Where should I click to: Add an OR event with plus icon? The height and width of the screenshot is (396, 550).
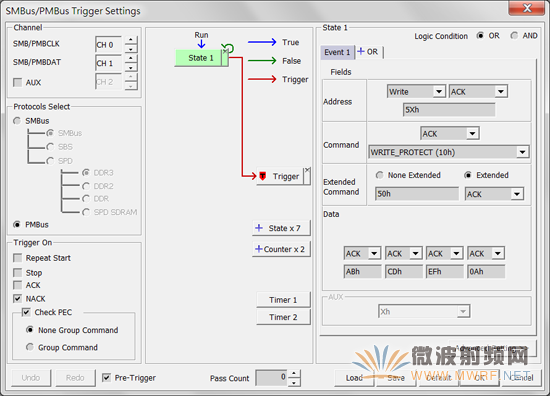pyautogui.click(x=361, y=52)
